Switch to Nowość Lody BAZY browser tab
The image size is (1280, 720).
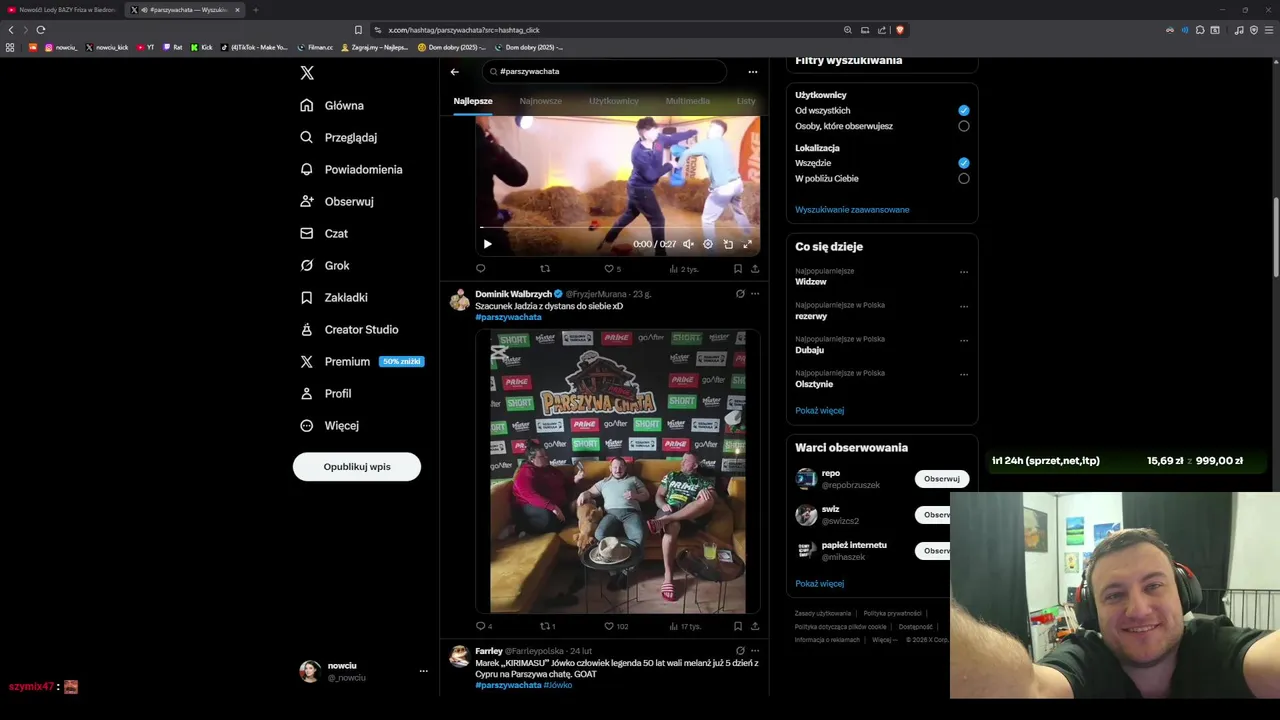pyautogui.click(x=62, y=10)
